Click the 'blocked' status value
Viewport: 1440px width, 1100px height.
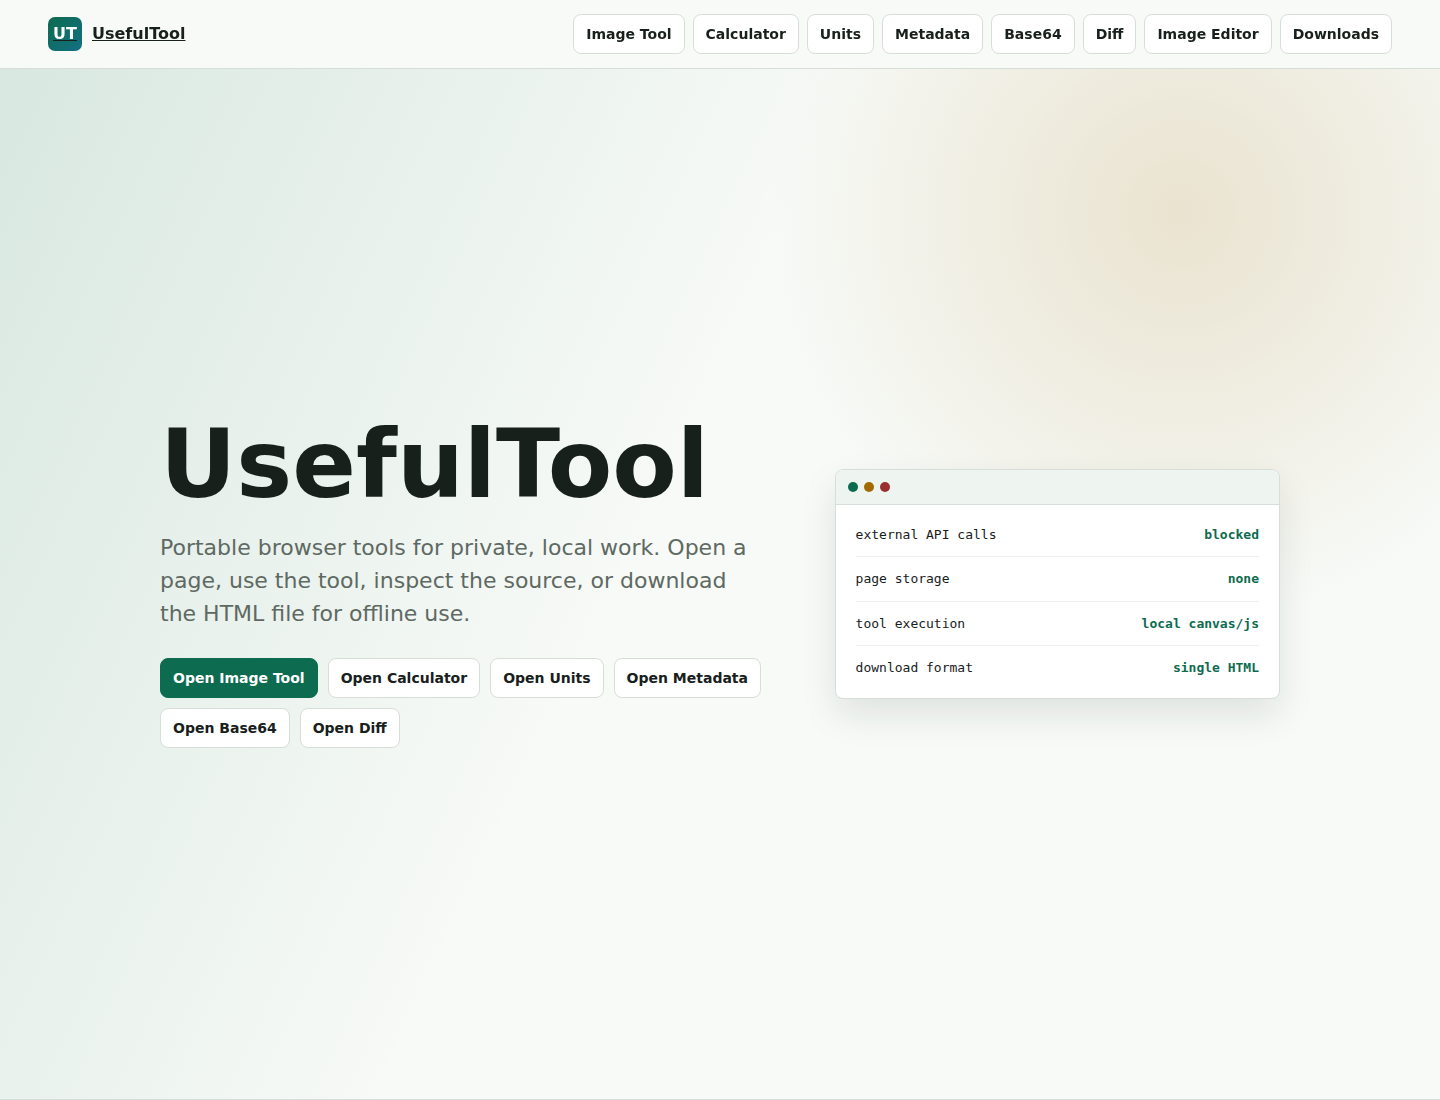click(1231, 535)
